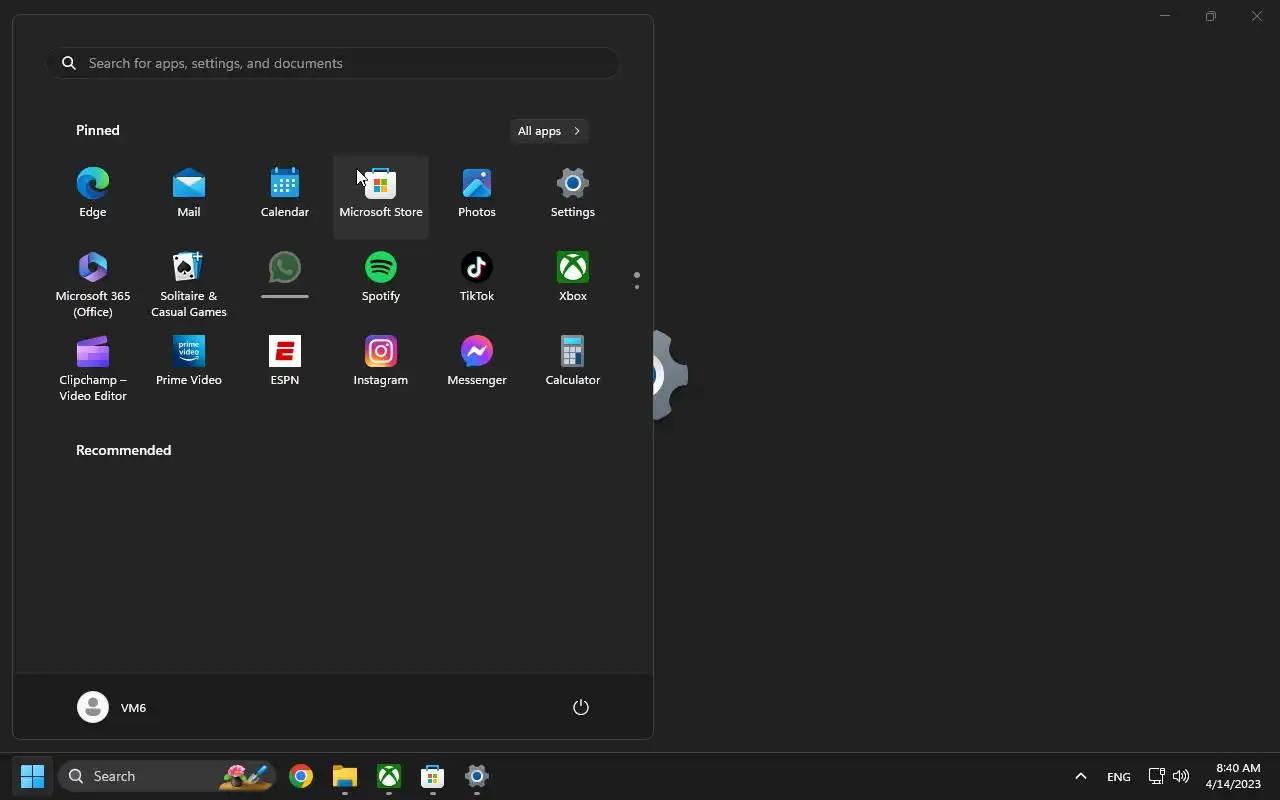Click the Windows Start button on taskbar
The width and height of the screenshot is (1280, 800).
click(32, 776)
